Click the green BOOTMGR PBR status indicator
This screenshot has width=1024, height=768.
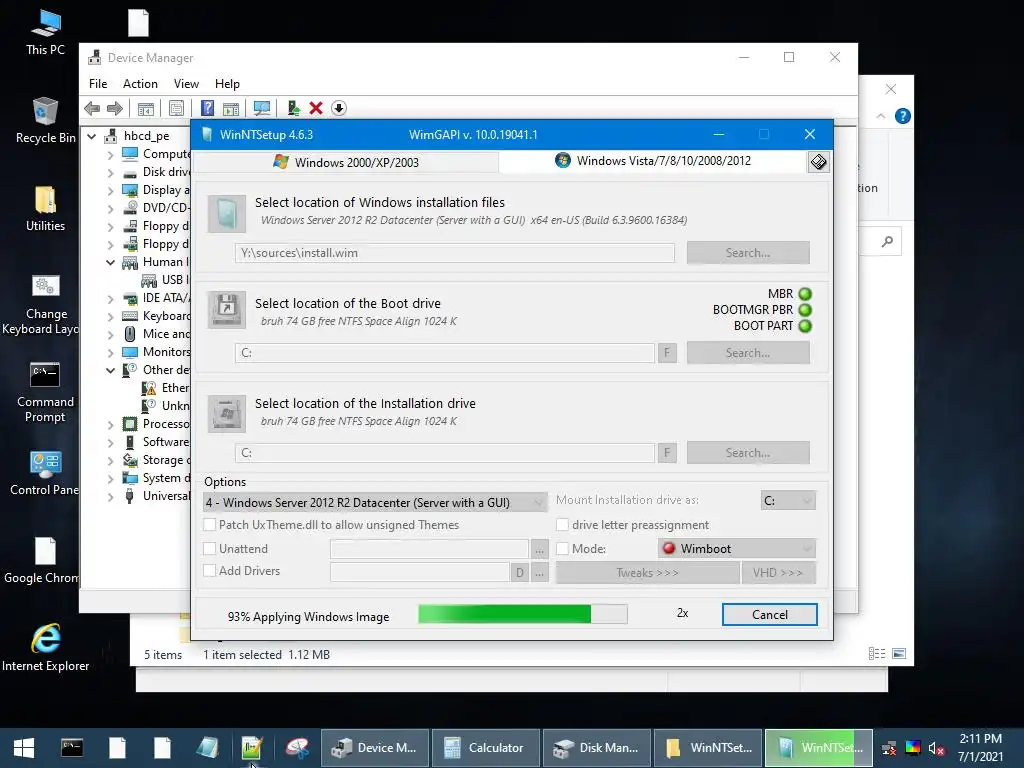tap(805, 310)
